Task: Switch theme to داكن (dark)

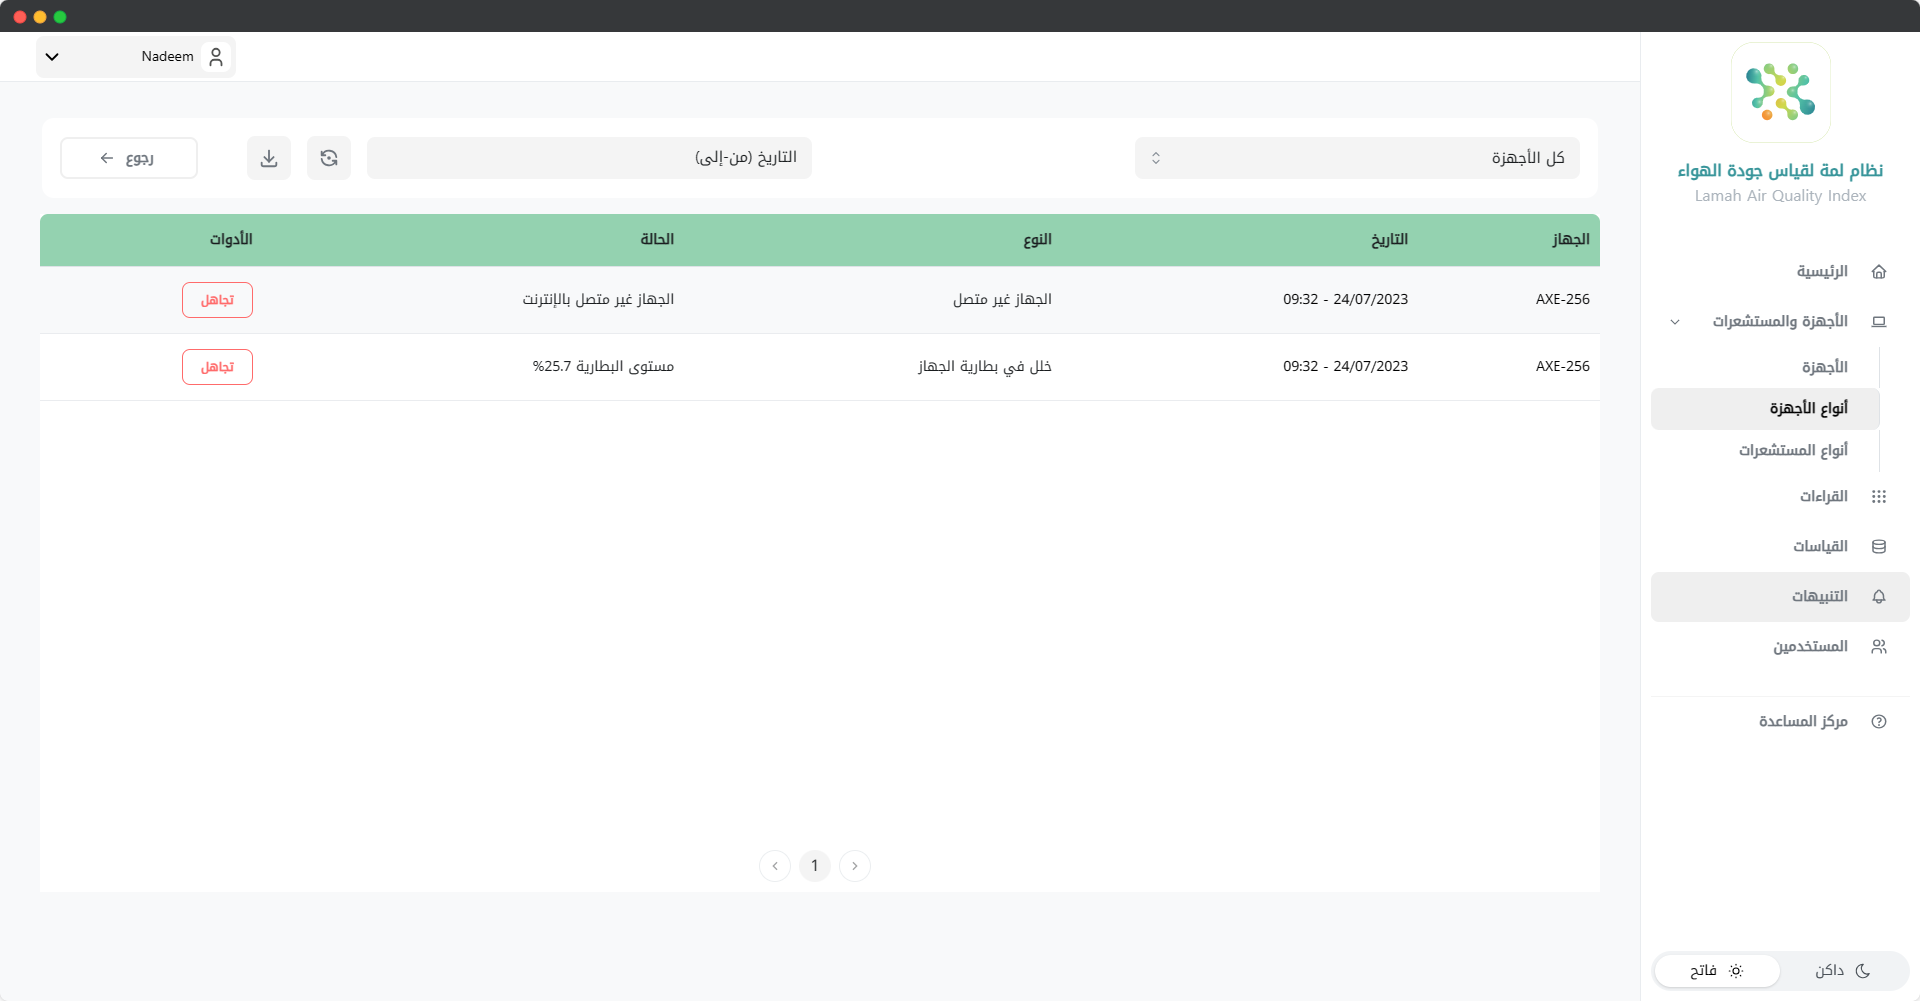Action: 1844,971
